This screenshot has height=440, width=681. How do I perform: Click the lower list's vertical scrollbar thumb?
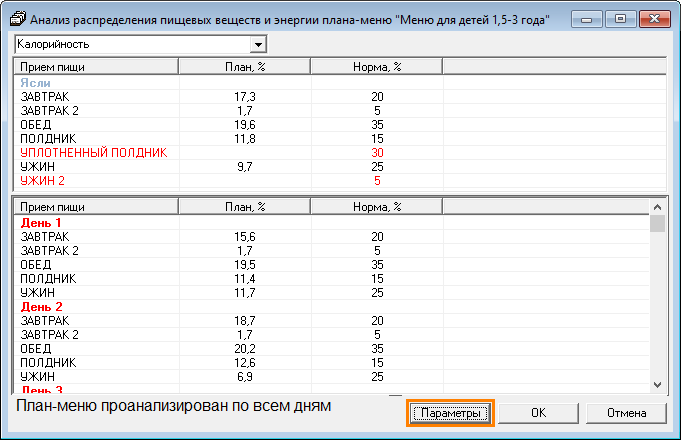pos(657,223)
